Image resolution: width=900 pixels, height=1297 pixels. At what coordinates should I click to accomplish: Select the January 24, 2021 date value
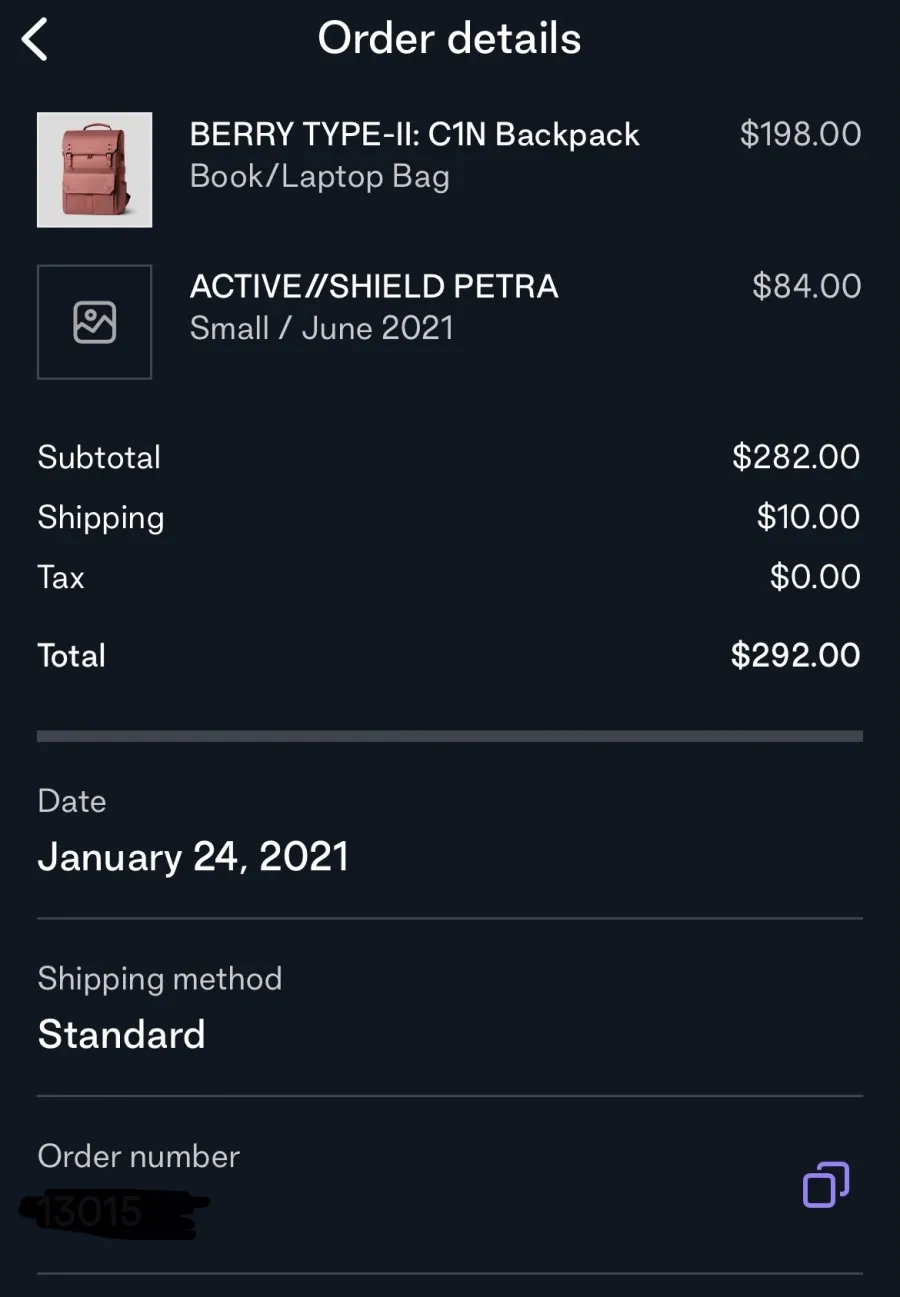coord(193,857)
